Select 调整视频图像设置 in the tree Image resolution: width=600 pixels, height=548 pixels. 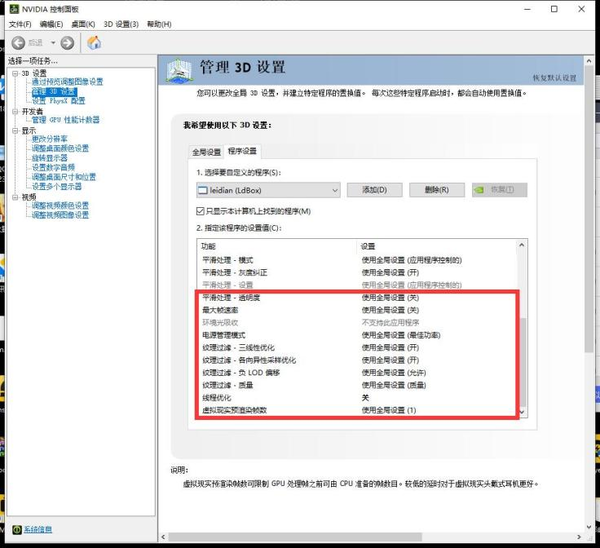click(60, 215)
